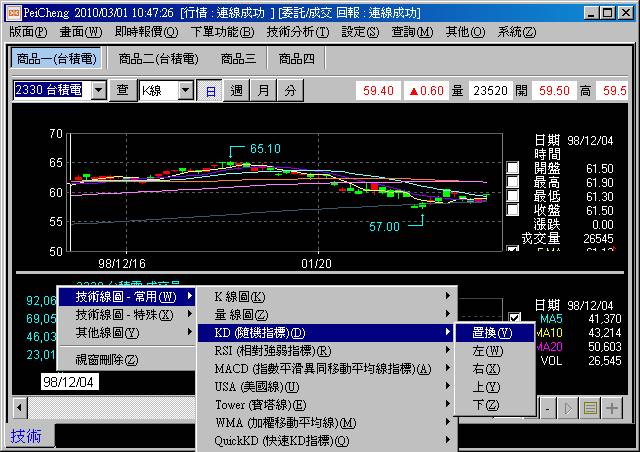This screenshot has width=640, height=452.
Task: Open the 版面(P) menu
Action: tap(28, 31)
